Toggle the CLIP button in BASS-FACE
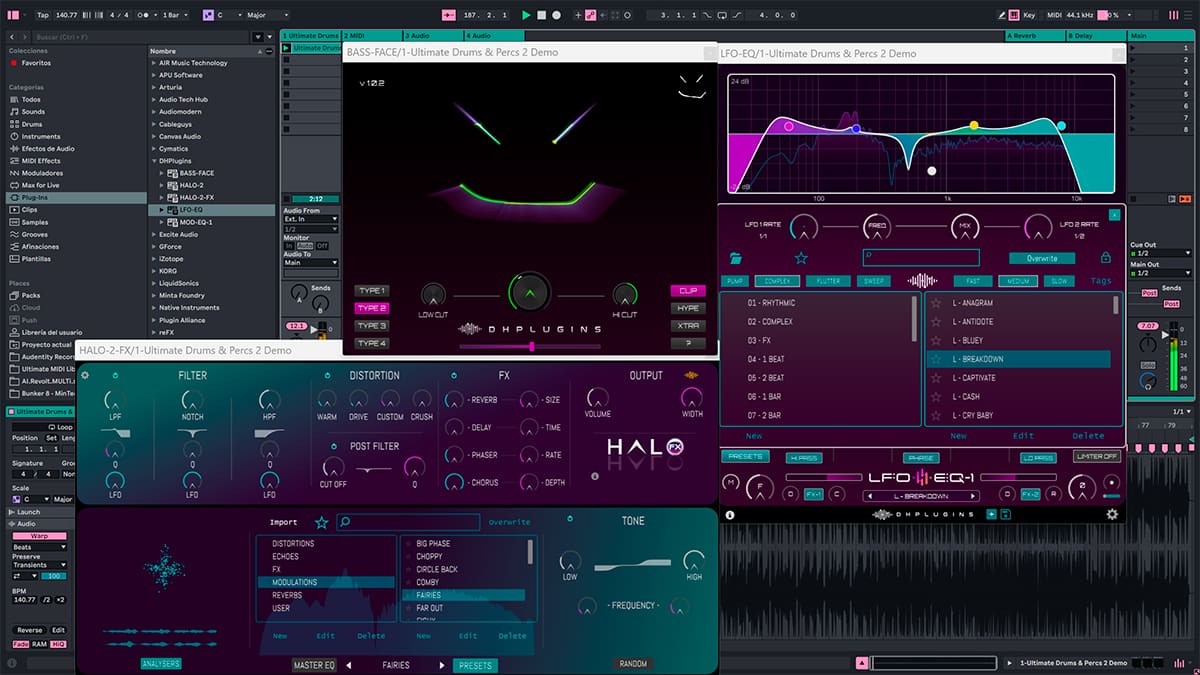Image resolution: width=1200 pixels, height=675 pixels. tap(688, 291)
